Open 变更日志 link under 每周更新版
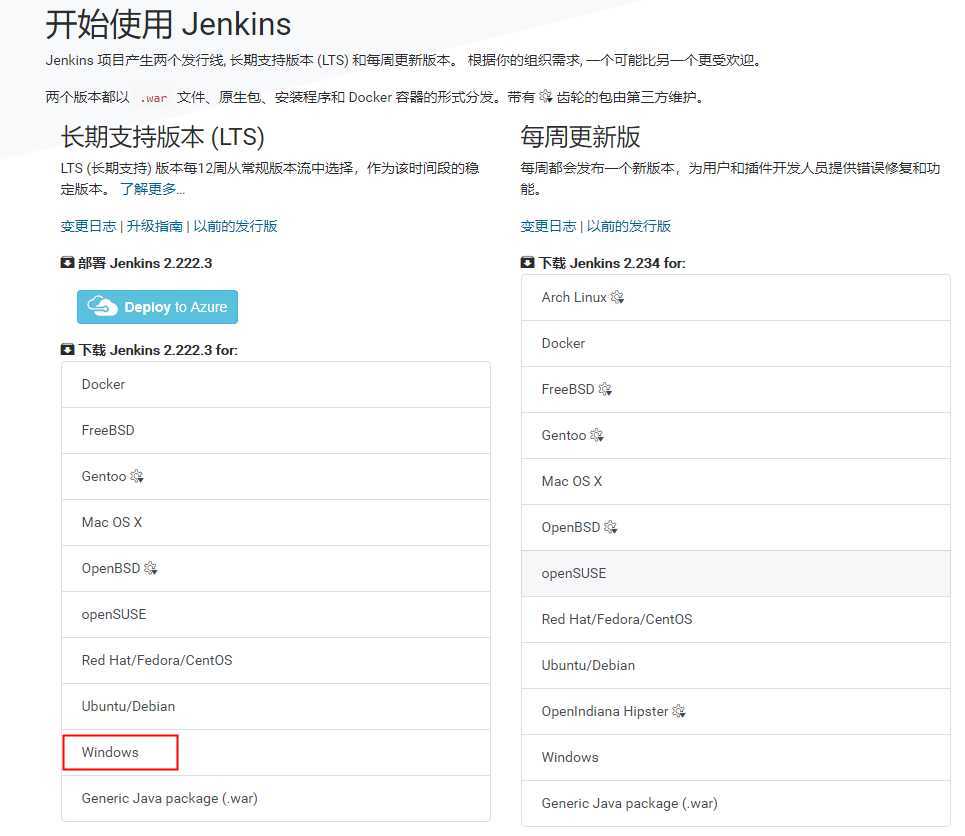Image resolution: width=965 pixels, height=836 pixels. [548, 226]
